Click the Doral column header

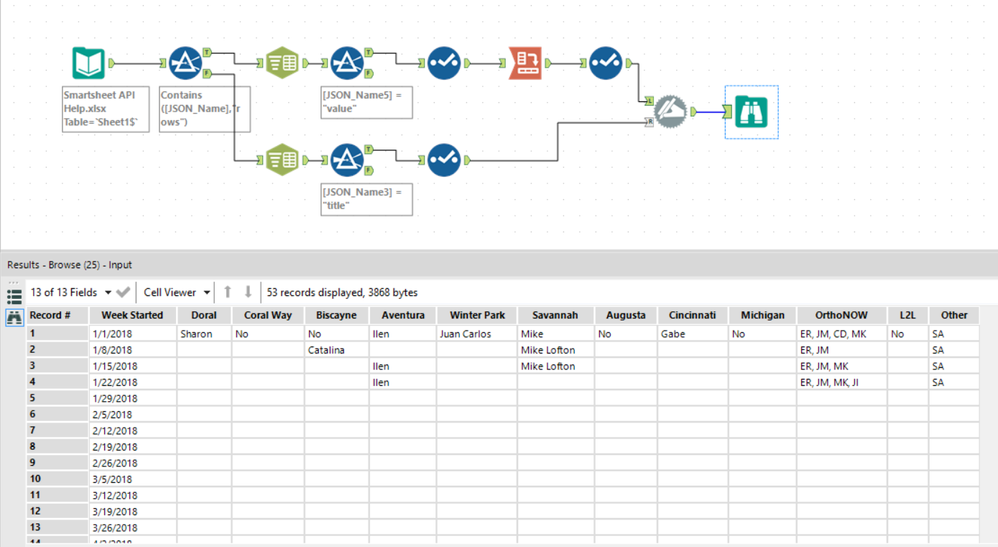click(204, 315)
